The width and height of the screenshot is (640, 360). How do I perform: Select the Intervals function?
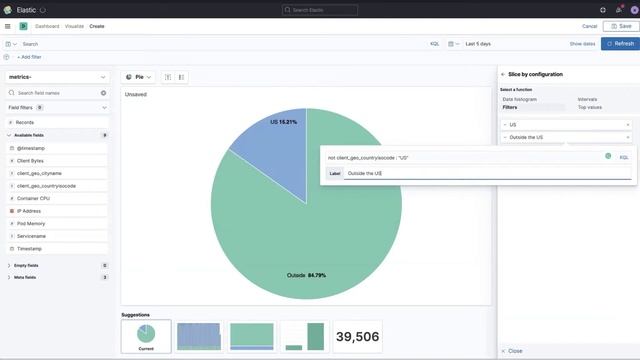tap(587, 99)
